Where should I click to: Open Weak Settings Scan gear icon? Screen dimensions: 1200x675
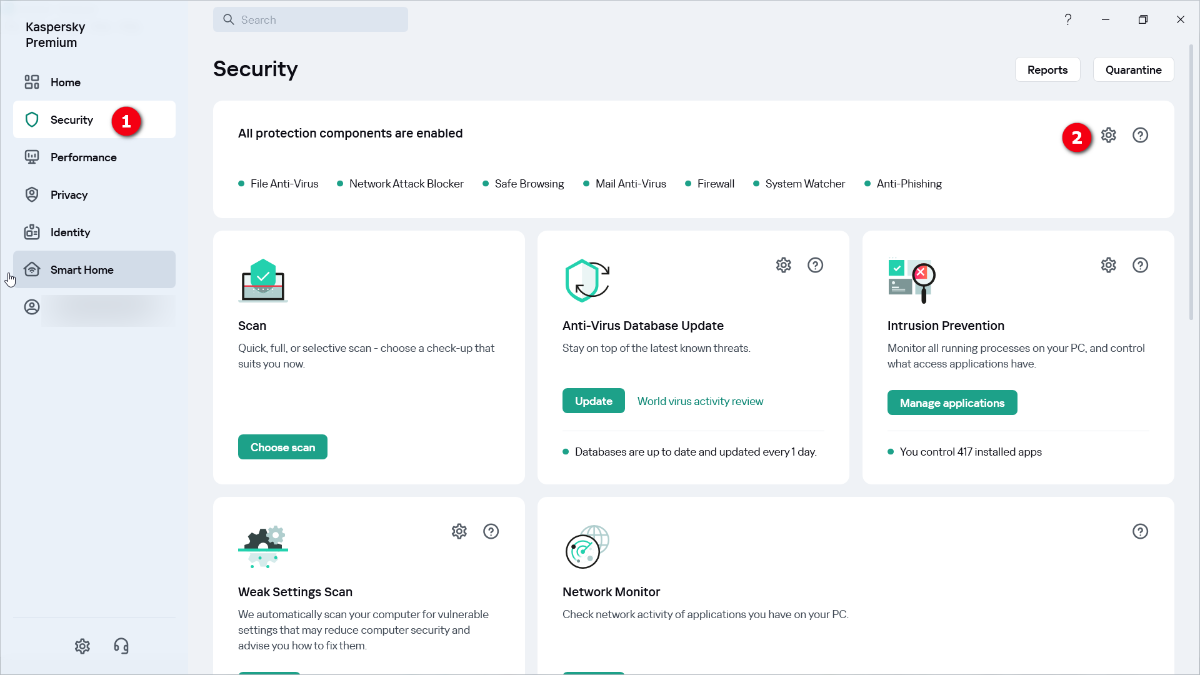pyautogui.click(x=459, y=531)
